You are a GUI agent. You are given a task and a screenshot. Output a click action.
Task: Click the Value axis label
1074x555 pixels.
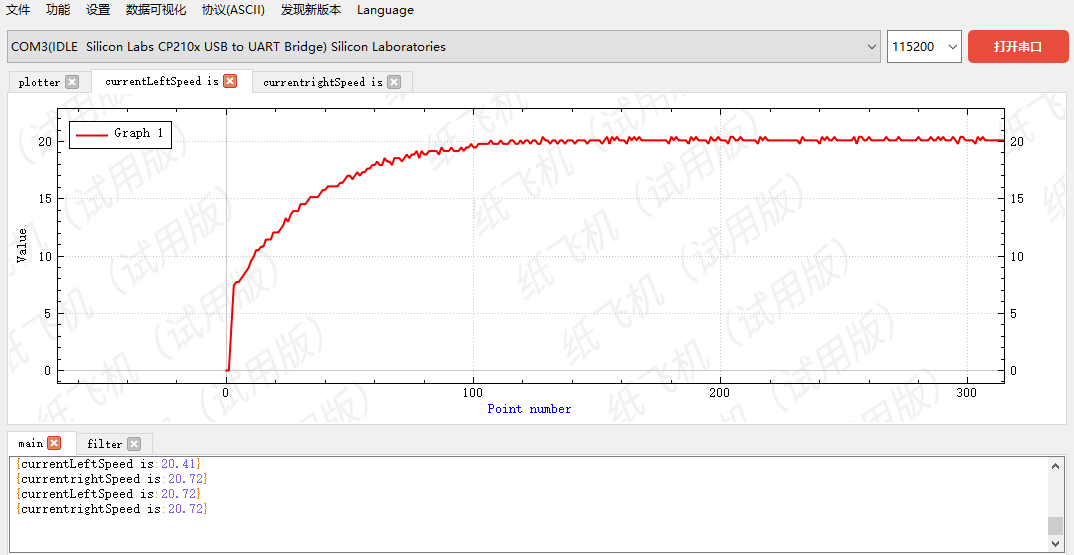click(22, 245)
